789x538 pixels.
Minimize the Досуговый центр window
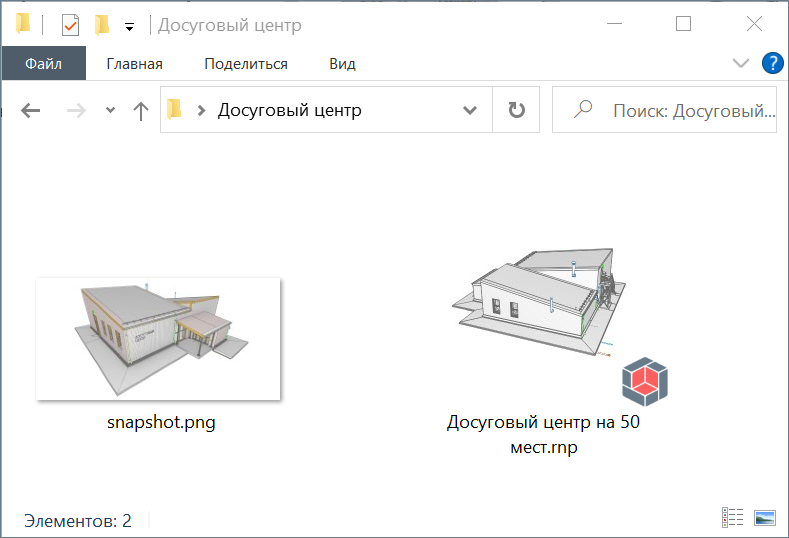(x=614, y=24)
